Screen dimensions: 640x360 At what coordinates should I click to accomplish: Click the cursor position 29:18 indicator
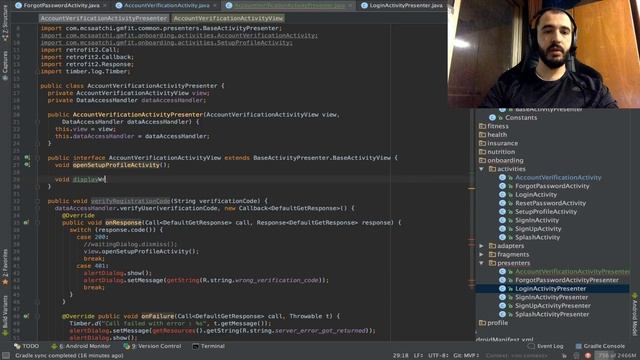point(400,356)
